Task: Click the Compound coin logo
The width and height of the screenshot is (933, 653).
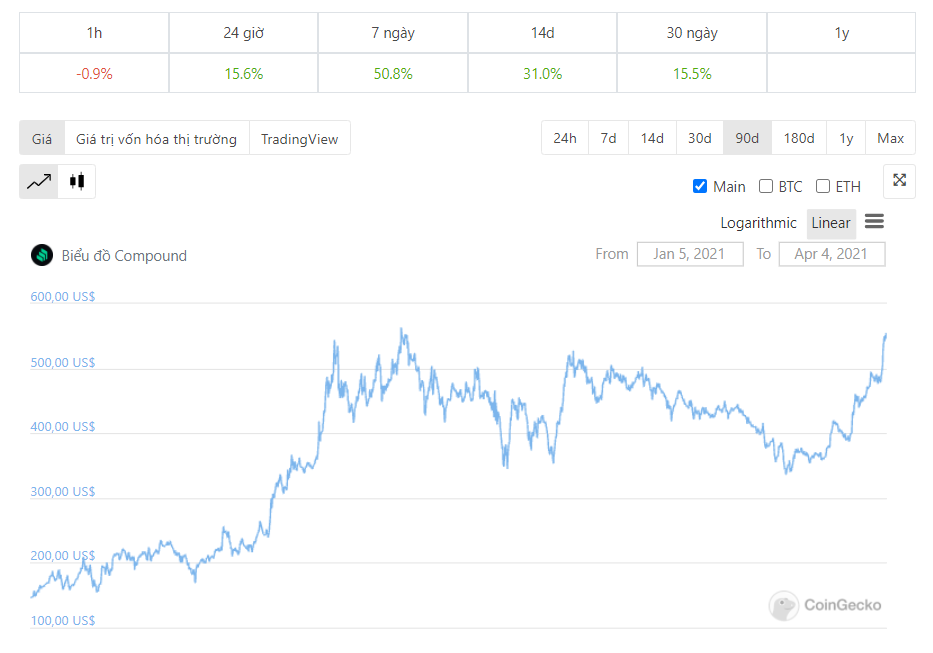Action: (x=42, y=255)
